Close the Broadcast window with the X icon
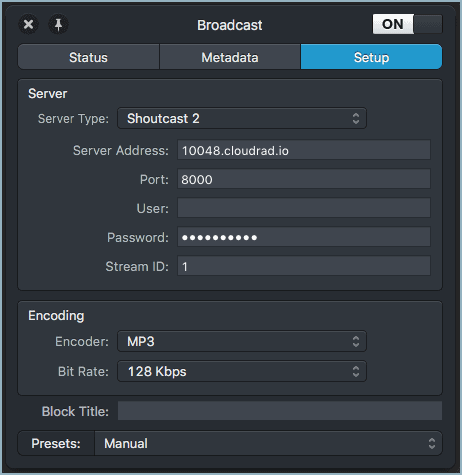The width and height of the screenshot is (462, 475). click(x=28, y=24)
